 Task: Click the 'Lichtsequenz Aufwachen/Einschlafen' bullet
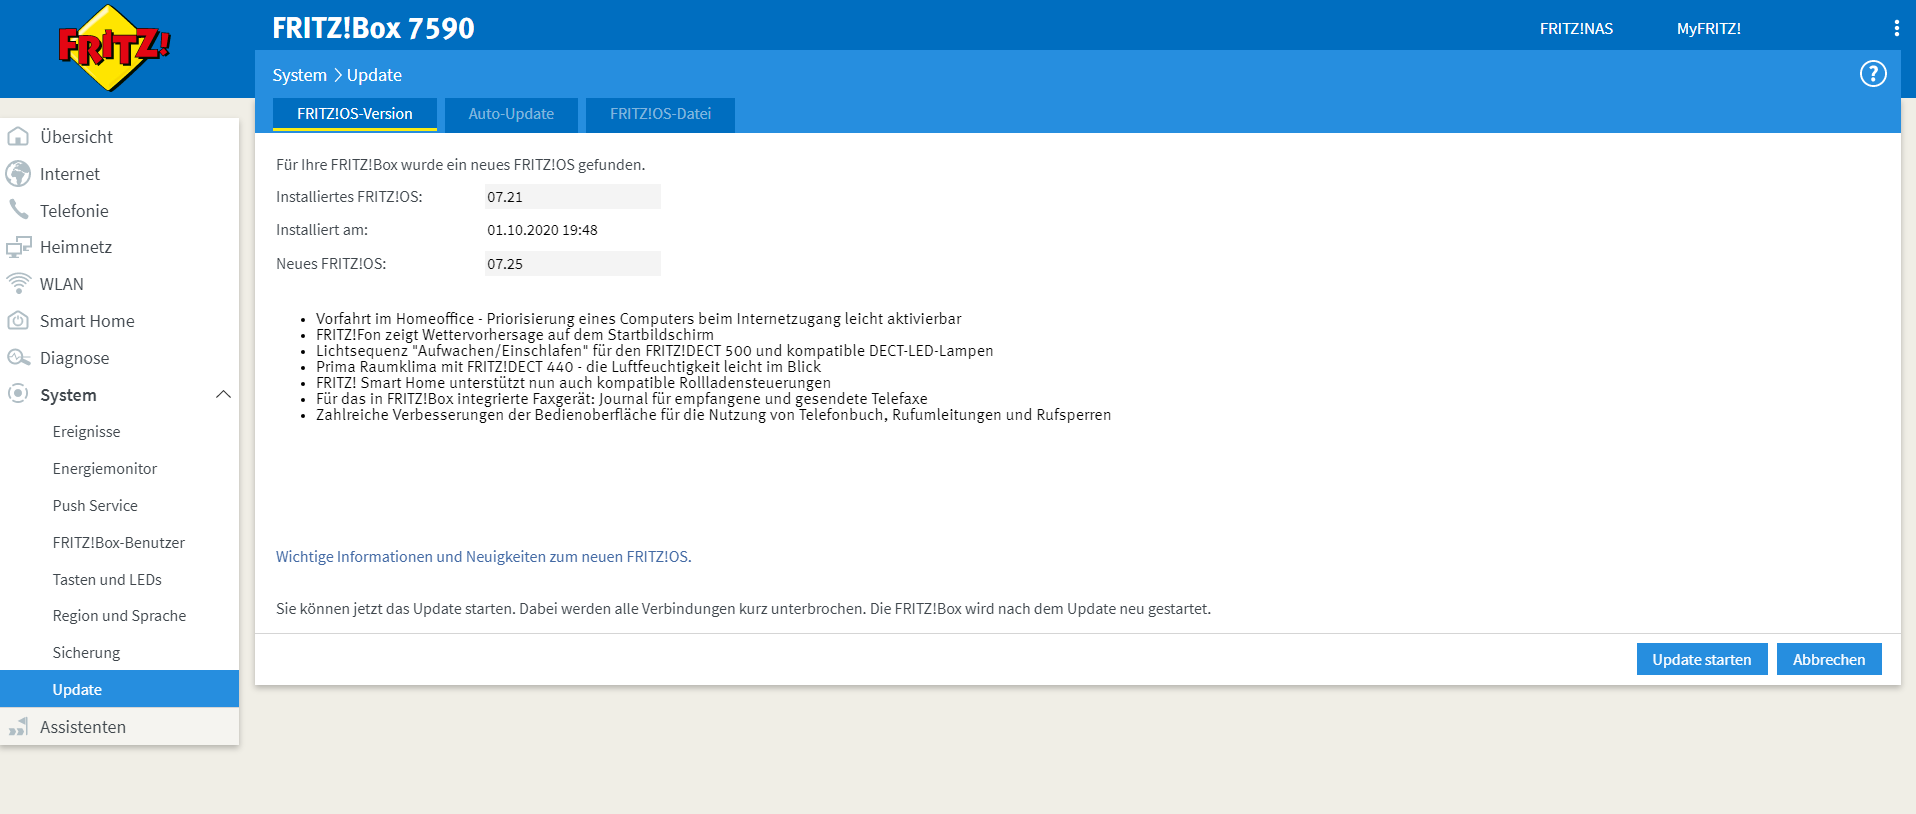pos(655,351)
